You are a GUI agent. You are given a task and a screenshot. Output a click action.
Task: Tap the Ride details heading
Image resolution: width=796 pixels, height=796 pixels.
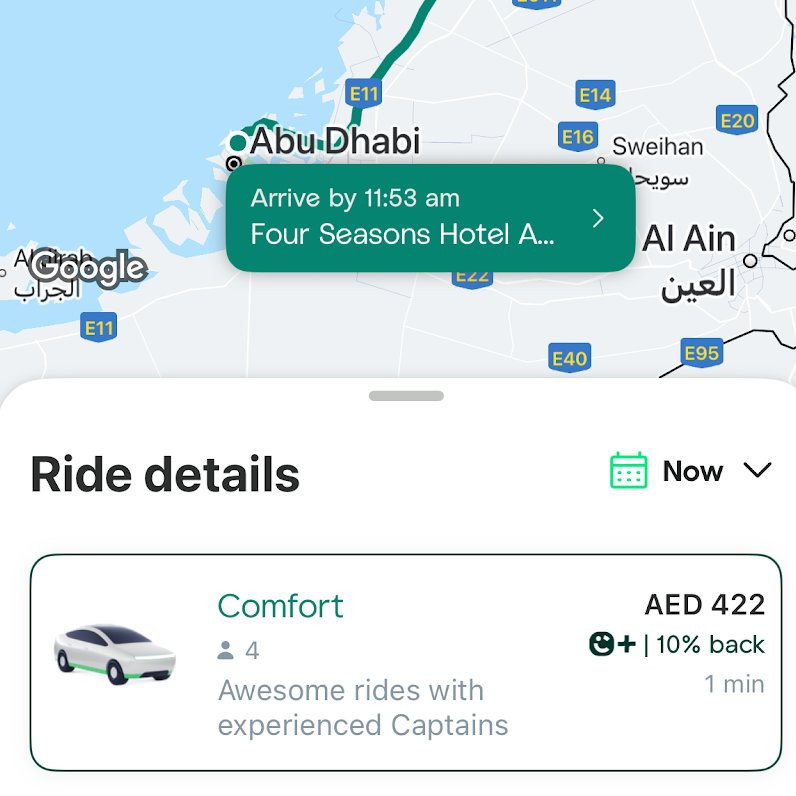(x=165, y=474)
